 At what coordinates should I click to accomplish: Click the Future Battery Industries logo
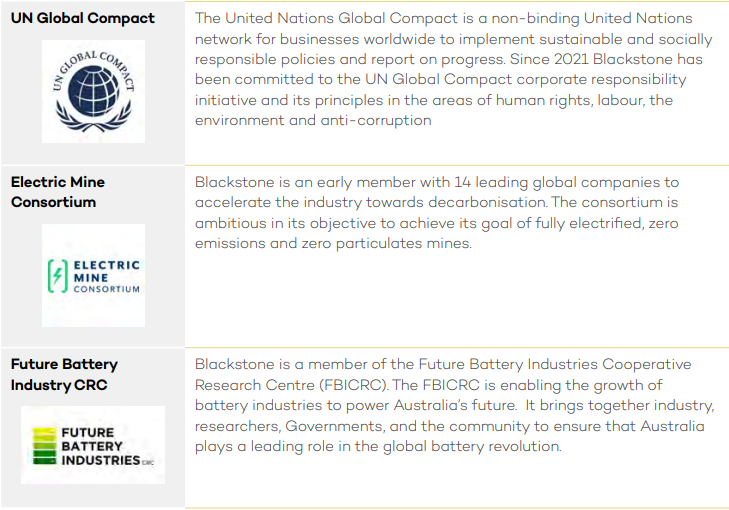[93, 445]
